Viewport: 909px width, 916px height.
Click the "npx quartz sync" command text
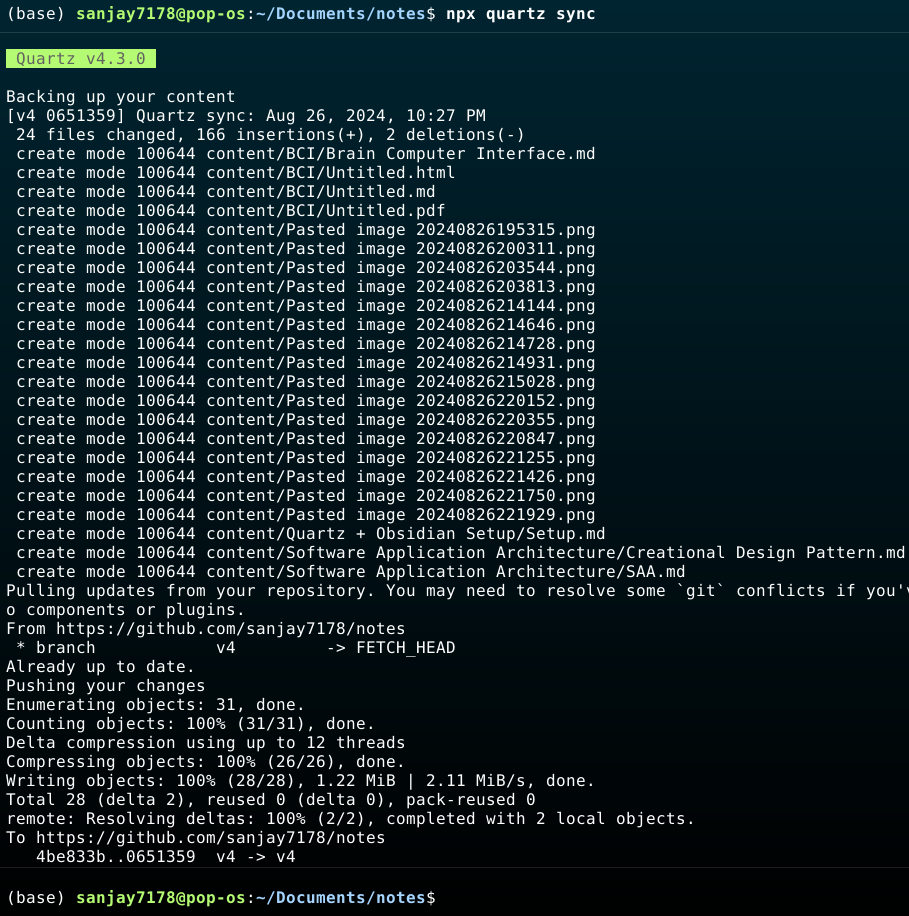(520, 14)
